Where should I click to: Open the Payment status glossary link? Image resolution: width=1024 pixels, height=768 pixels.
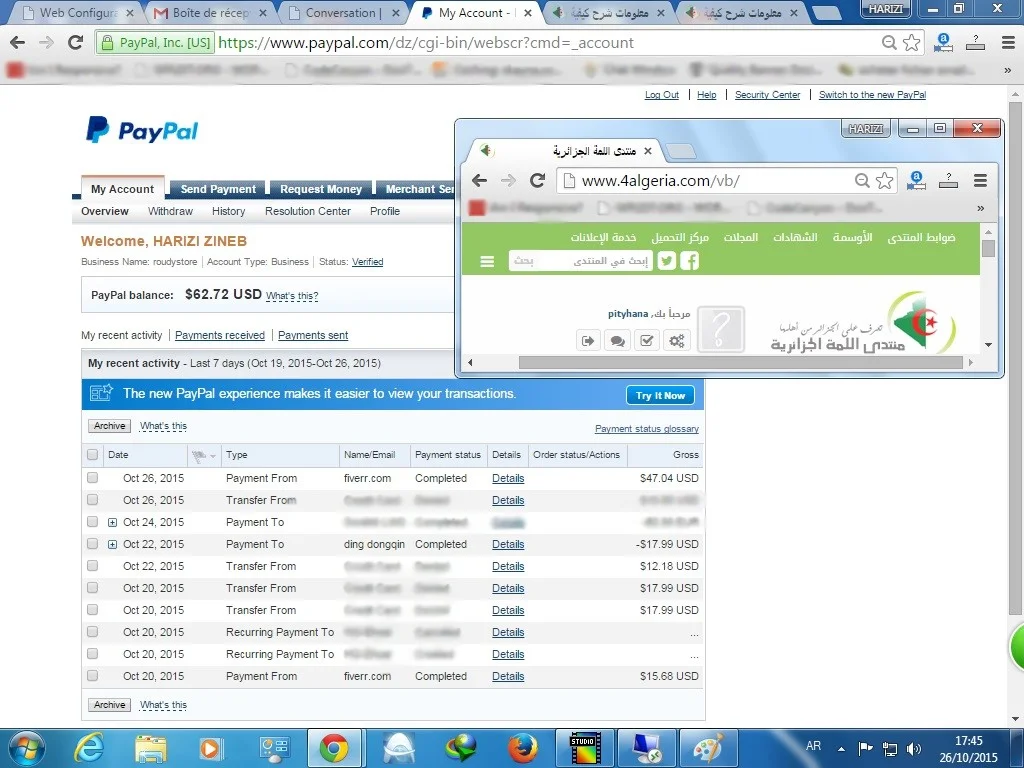[646, 429]
